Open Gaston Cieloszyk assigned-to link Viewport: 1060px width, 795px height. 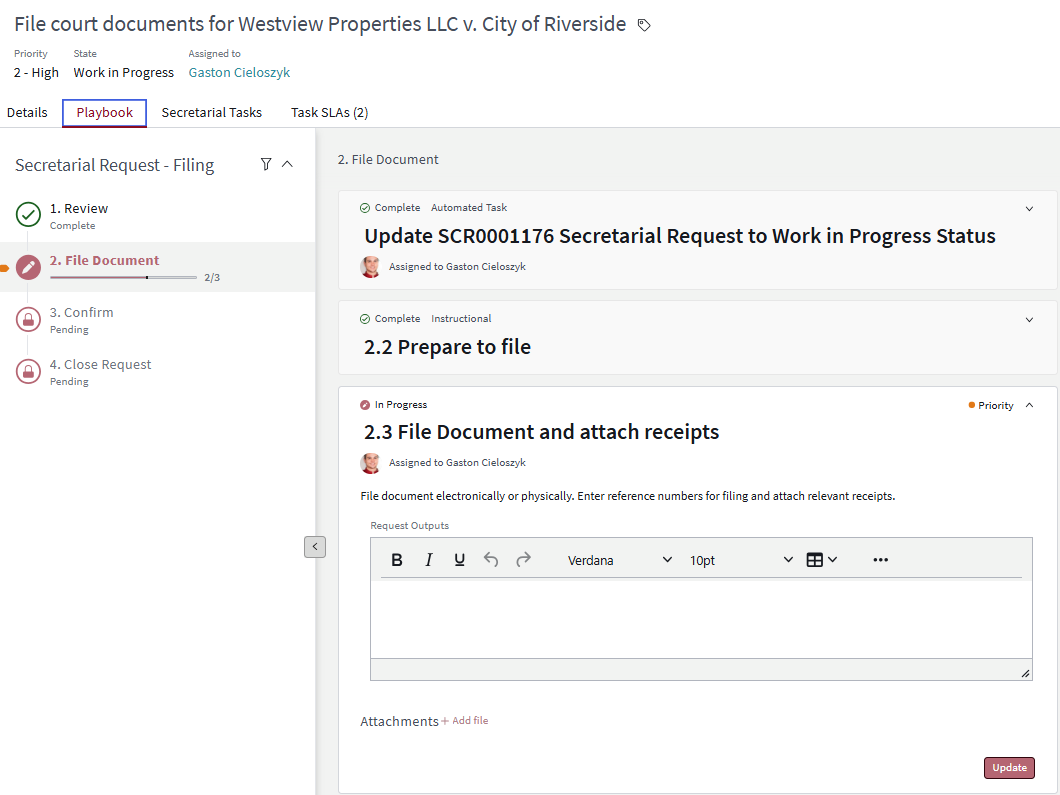coord(239,72)
